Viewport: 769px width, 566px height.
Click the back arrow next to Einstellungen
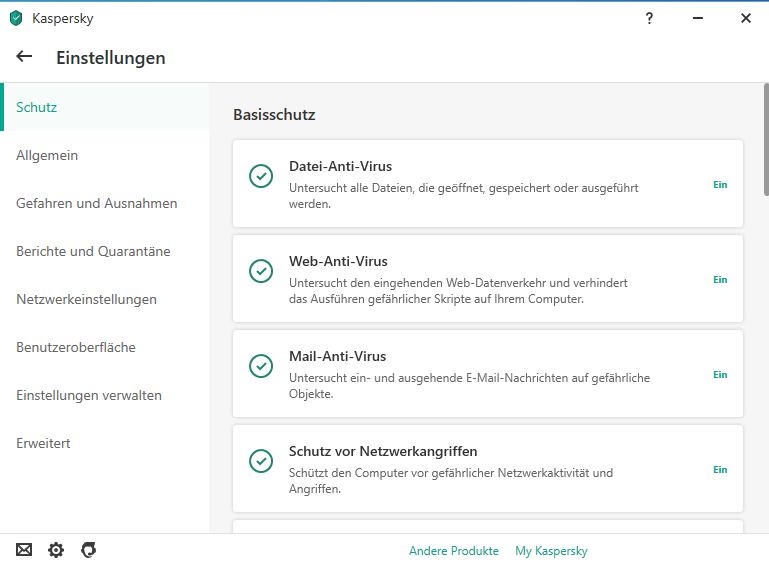(x=25, y=57)
